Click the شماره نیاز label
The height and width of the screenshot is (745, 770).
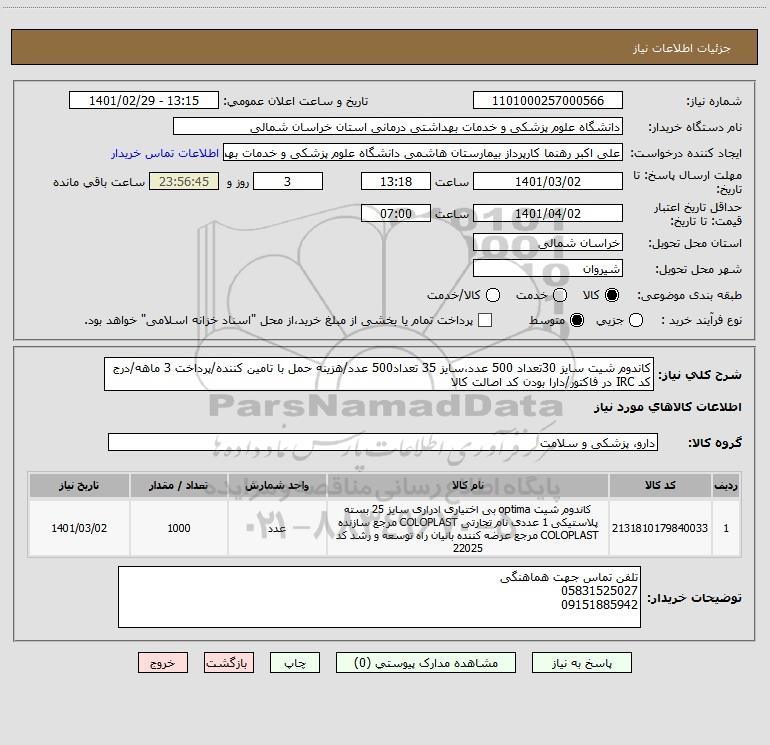(714, 102)
